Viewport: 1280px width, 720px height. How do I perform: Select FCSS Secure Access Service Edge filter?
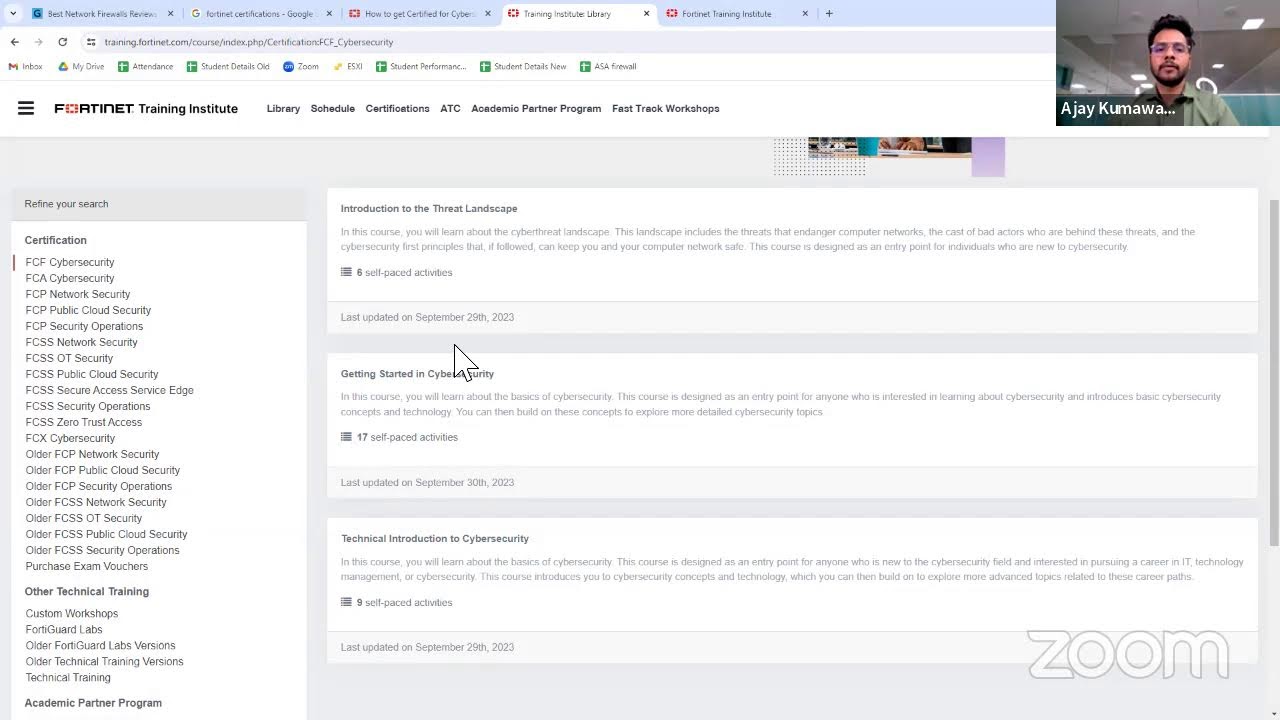click(x=109, y=390)
